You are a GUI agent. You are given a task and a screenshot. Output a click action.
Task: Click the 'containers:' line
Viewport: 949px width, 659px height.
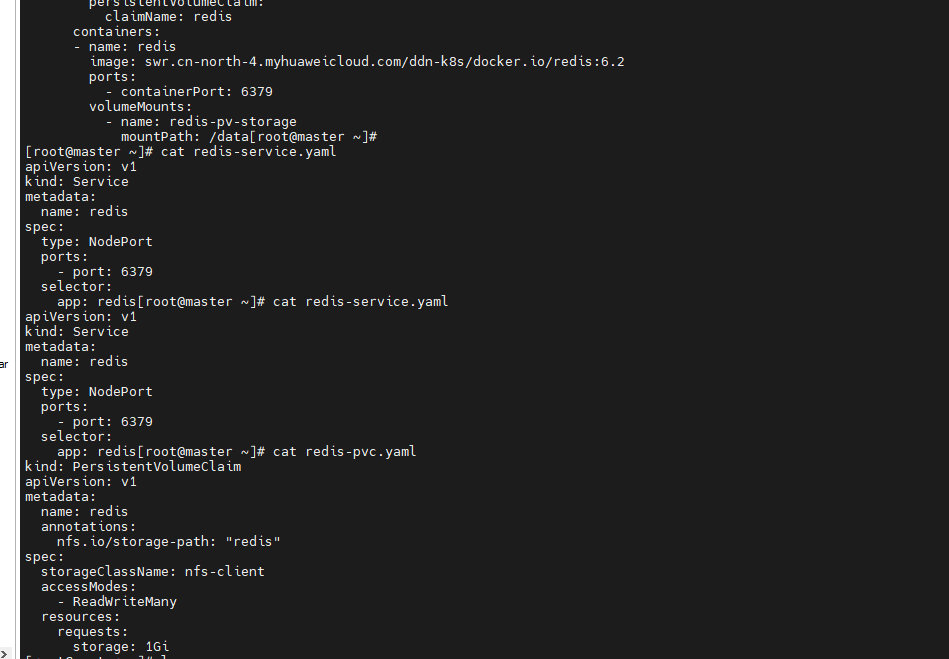116,32
